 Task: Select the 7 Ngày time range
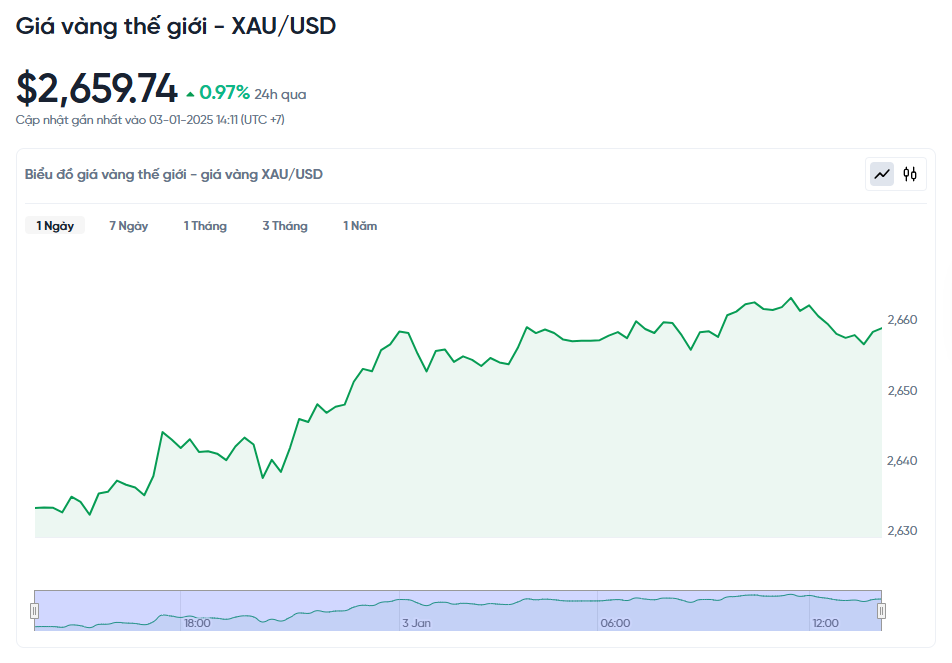pyautogui.click(x=129, y=226)
